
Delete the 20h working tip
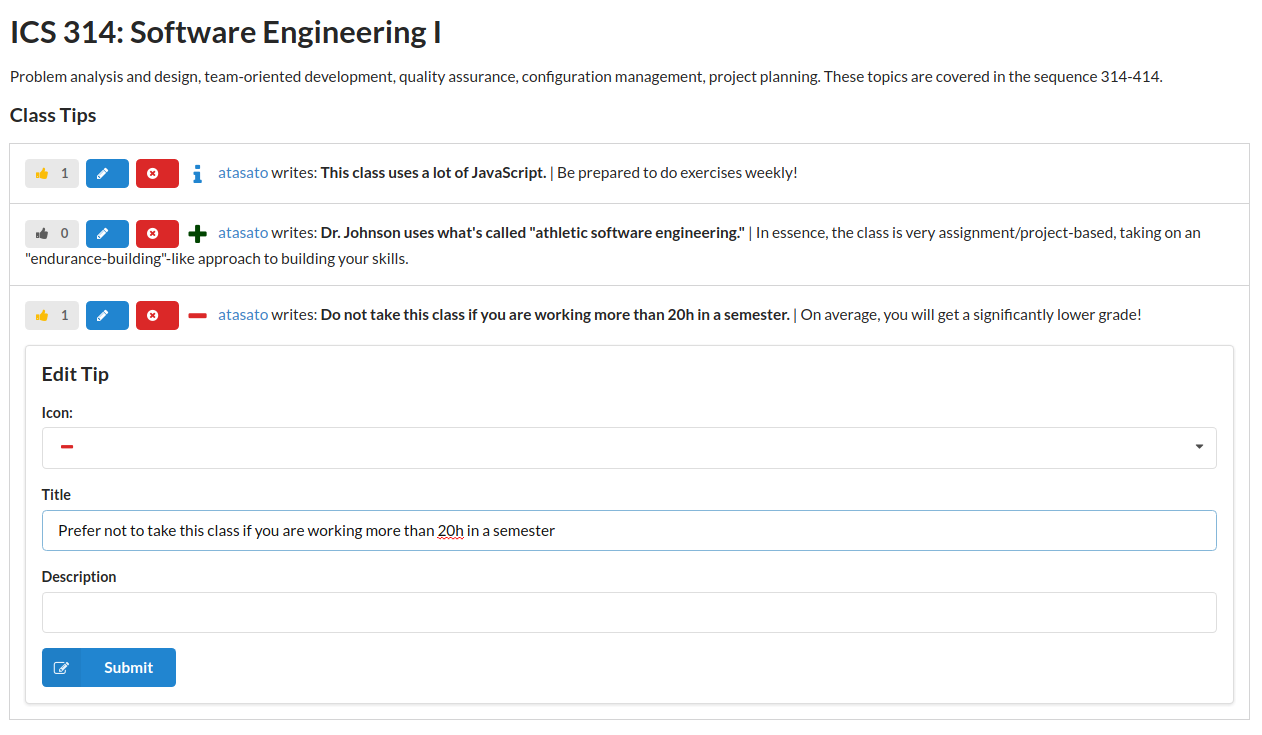click(157, 315)
